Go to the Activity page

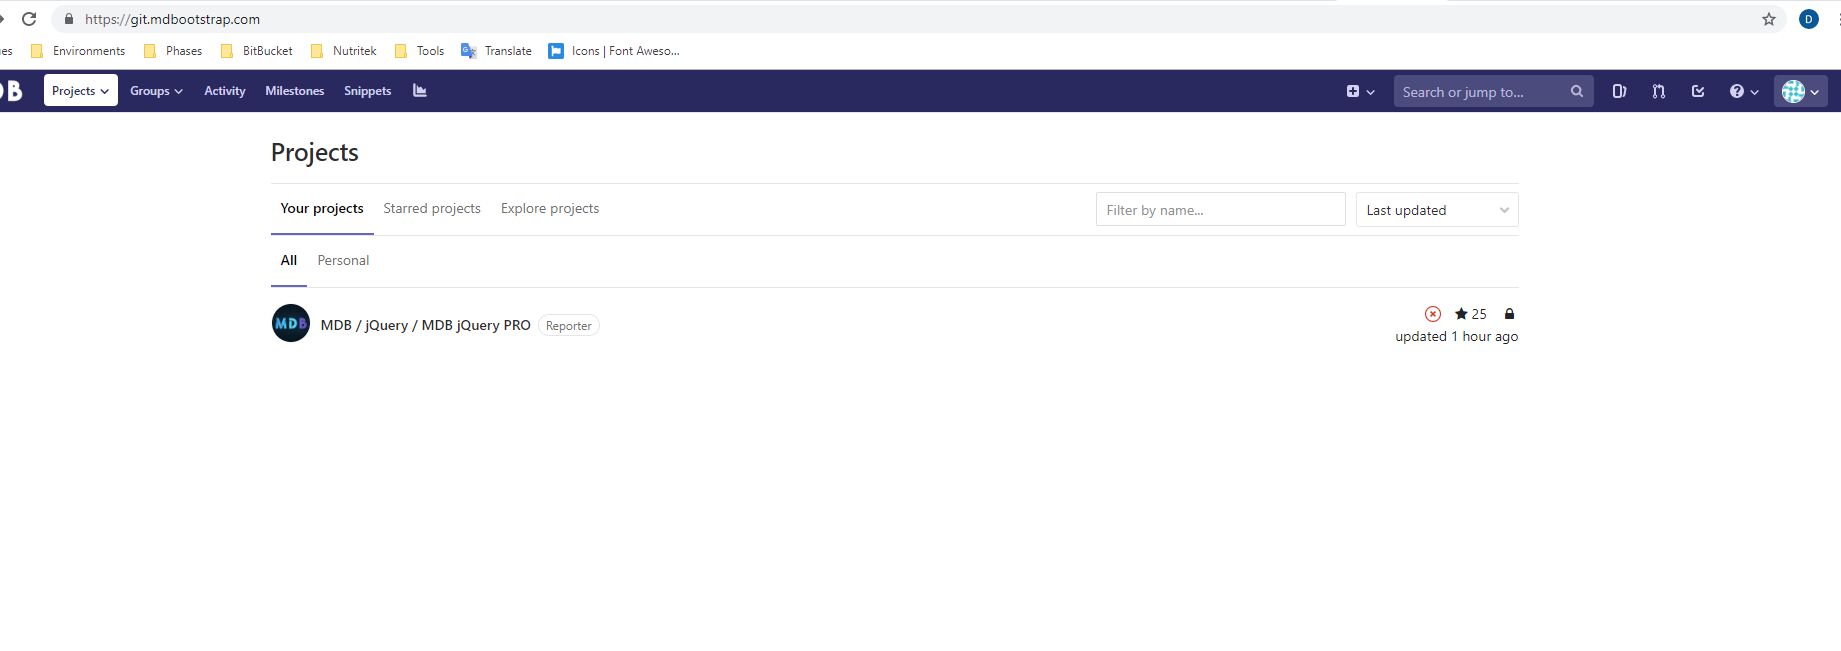point(225,91)
